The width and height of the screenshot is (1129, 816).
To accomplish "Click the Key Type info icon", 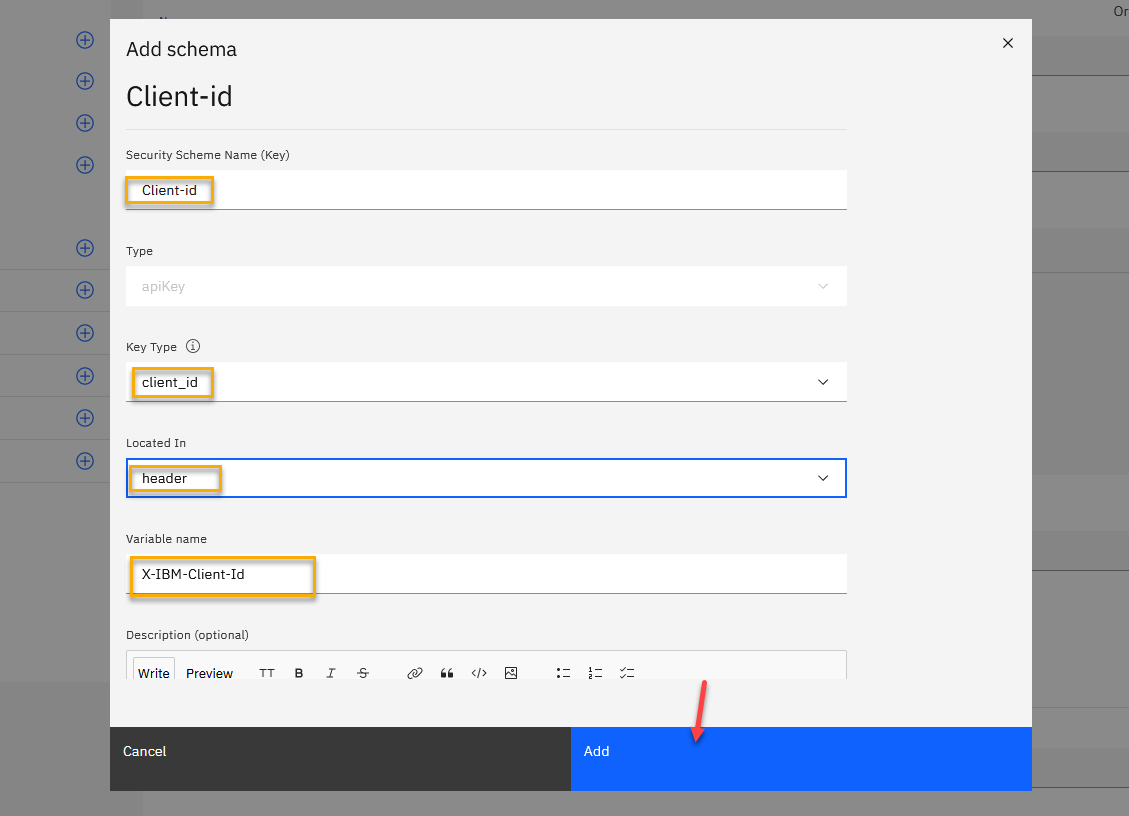I will (193, 347).
